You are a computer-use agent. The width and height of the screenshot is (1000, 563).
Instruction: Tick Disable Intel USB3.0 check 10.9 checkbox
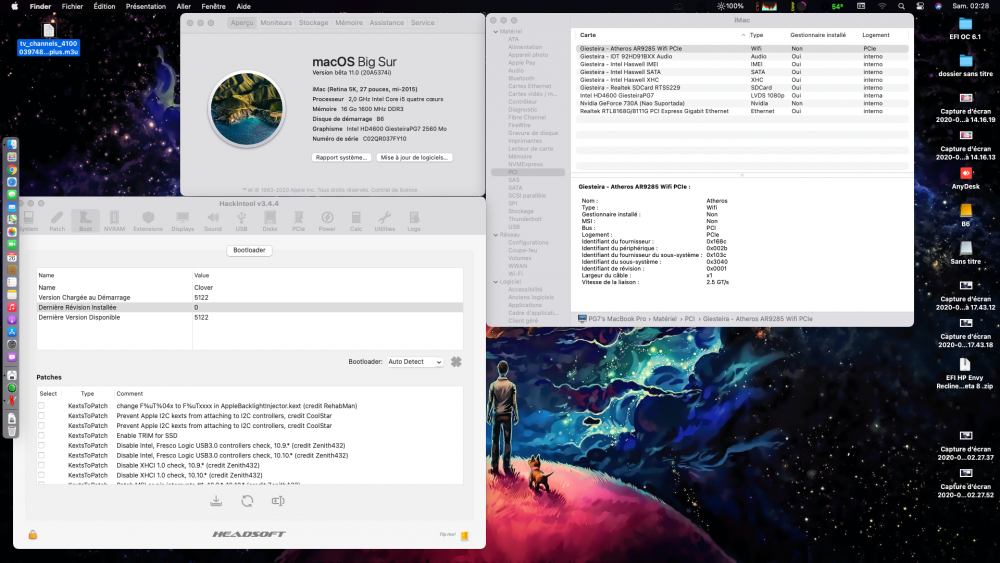(x=41, y=446)
